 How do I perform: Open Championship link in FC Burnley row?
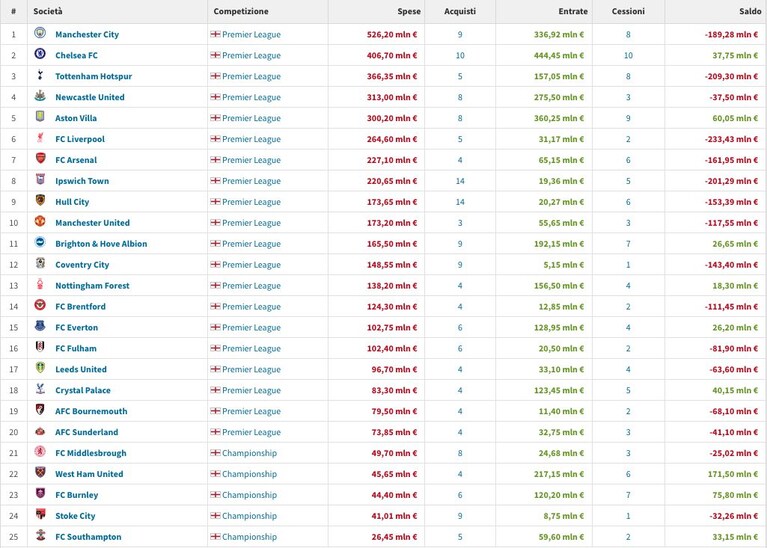(x=249, y=495)
